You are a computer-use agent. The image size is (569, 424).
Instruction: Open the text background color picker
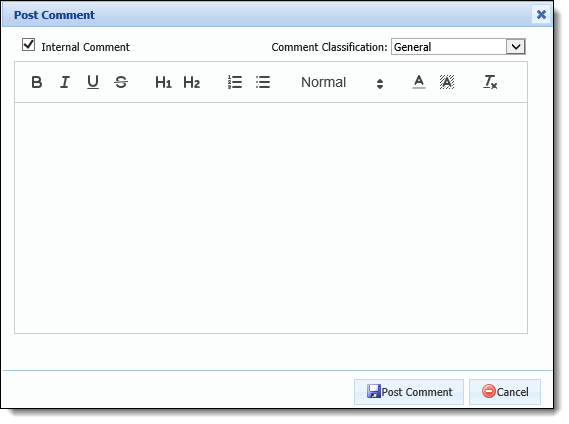(x=447, y=82)
